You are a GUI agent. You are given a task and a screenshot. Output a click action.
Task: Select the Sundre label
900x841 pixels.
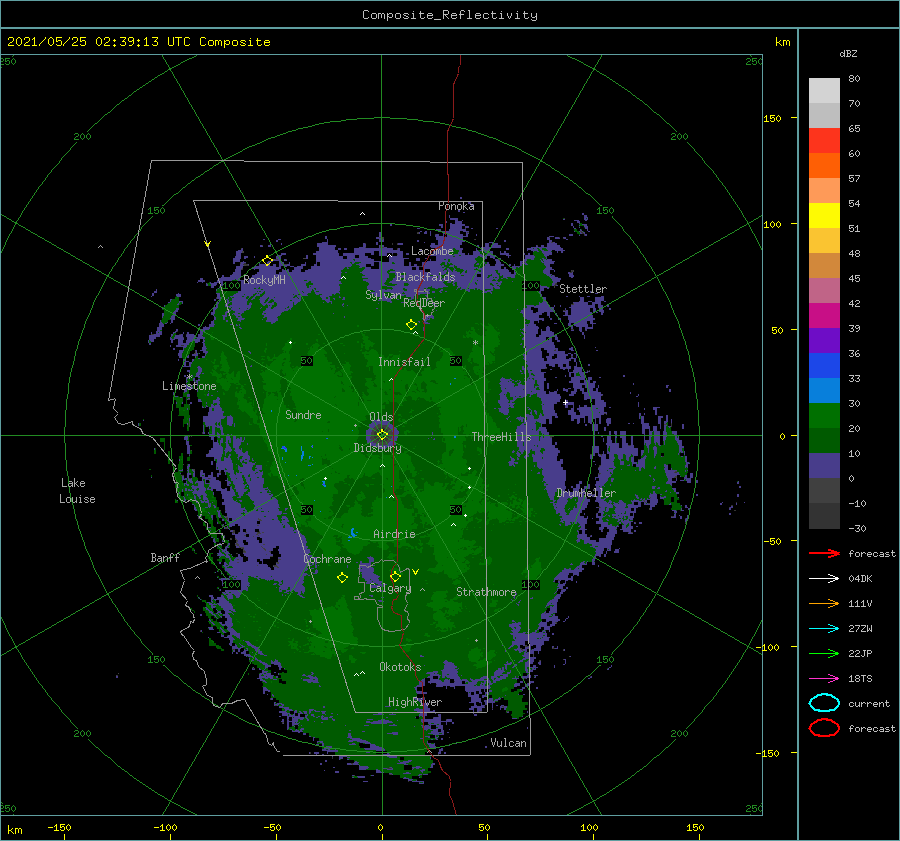pyautogui.click(x=303, y=414)
